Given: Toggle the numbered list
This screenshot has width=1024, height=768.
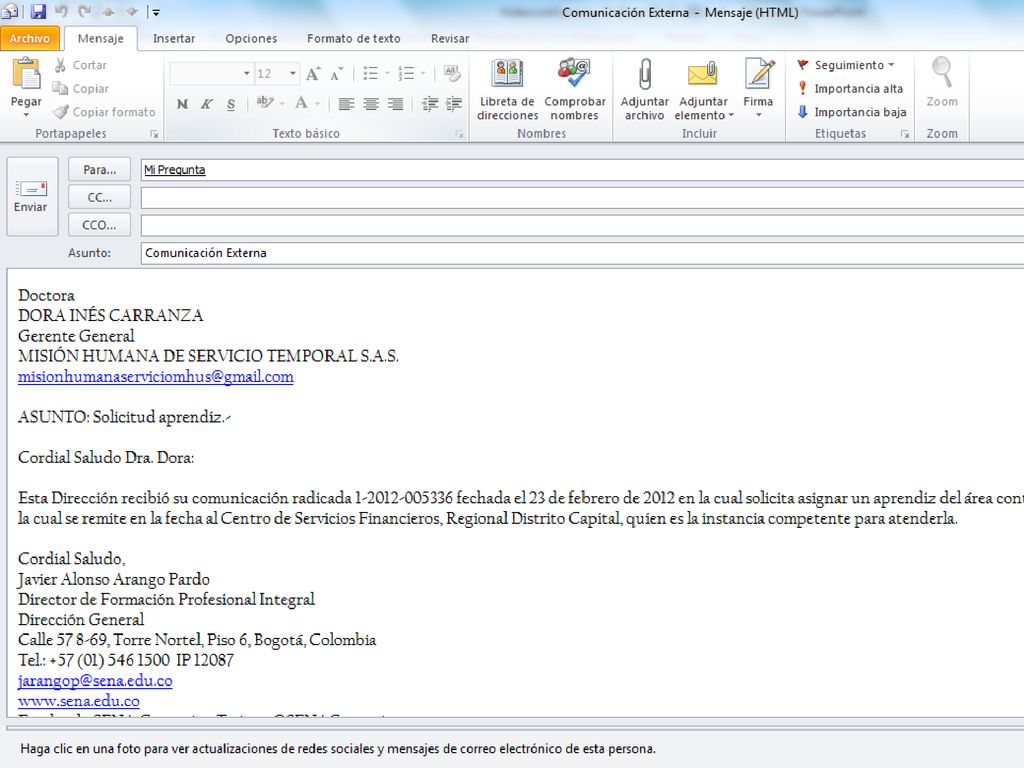Looking at the screenshot, I should tap(406, 73).
